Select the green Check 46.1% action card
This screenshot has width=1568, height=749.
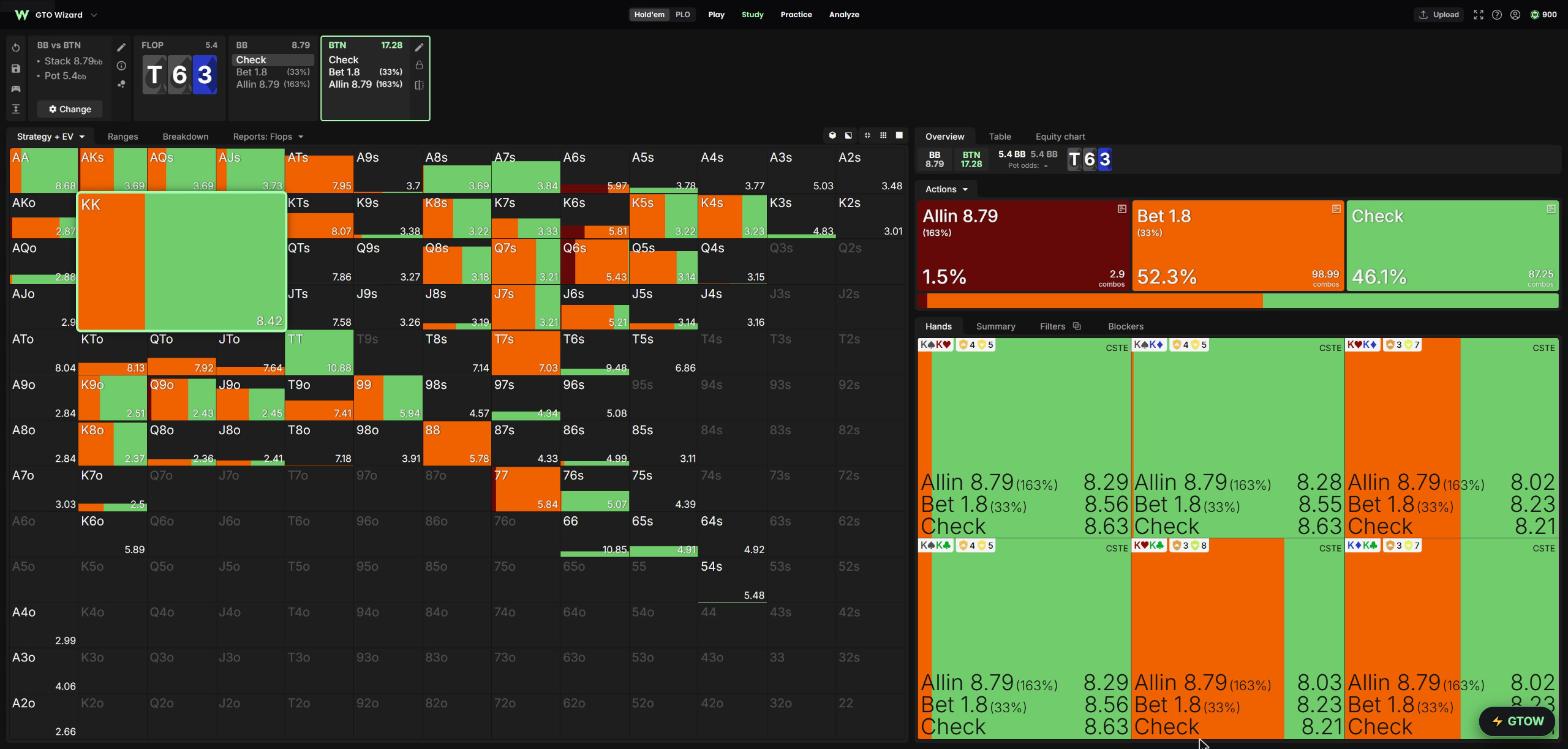click(x=1452, y=246)
